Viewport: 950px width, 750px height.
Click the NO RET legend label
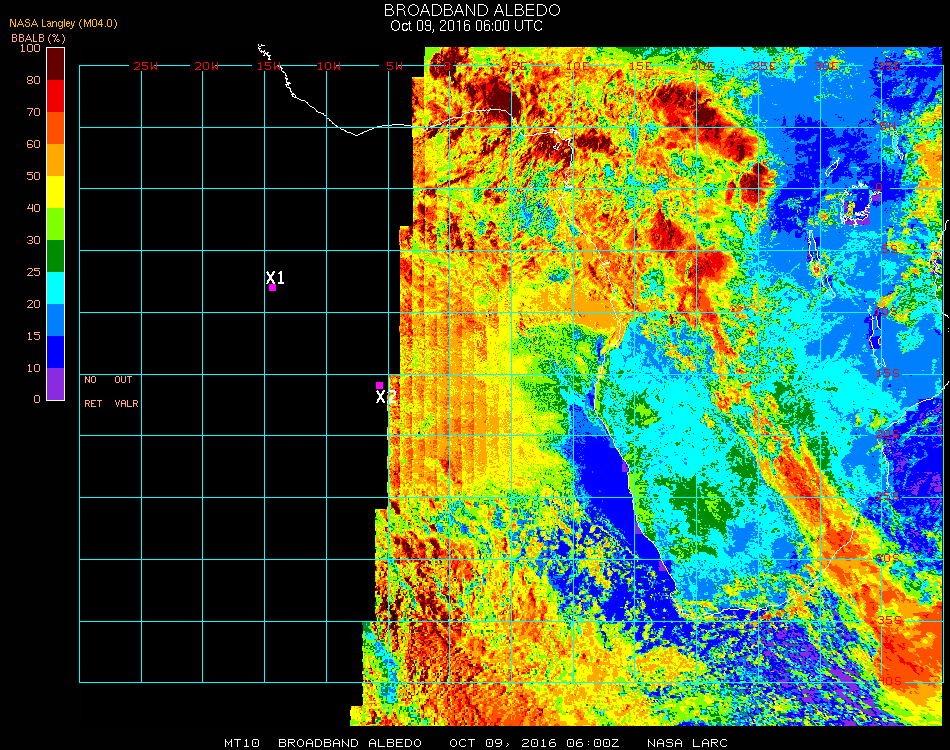click(91, 392)
